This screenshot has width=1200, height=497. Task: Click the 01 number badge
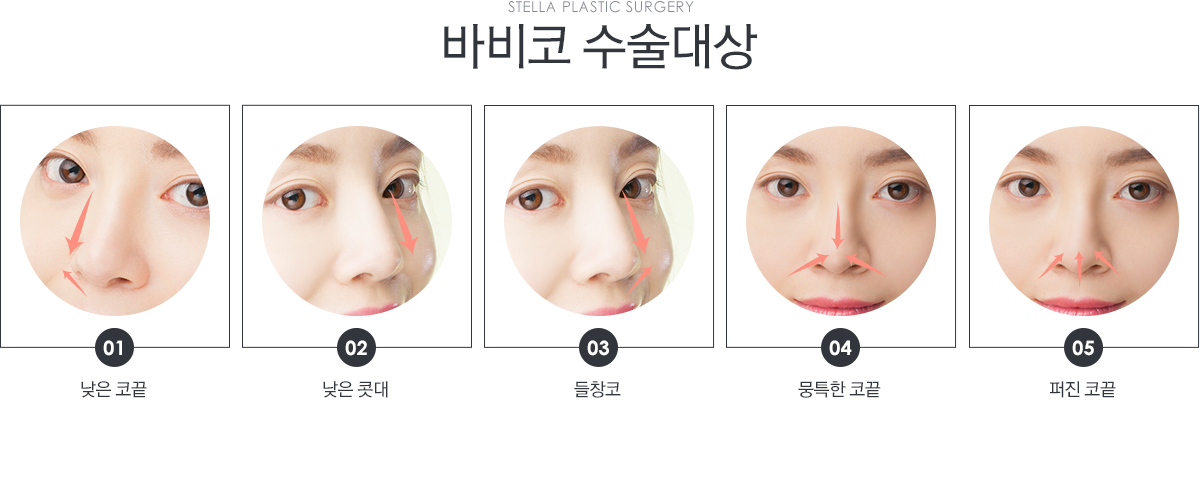tap(114, 348)
